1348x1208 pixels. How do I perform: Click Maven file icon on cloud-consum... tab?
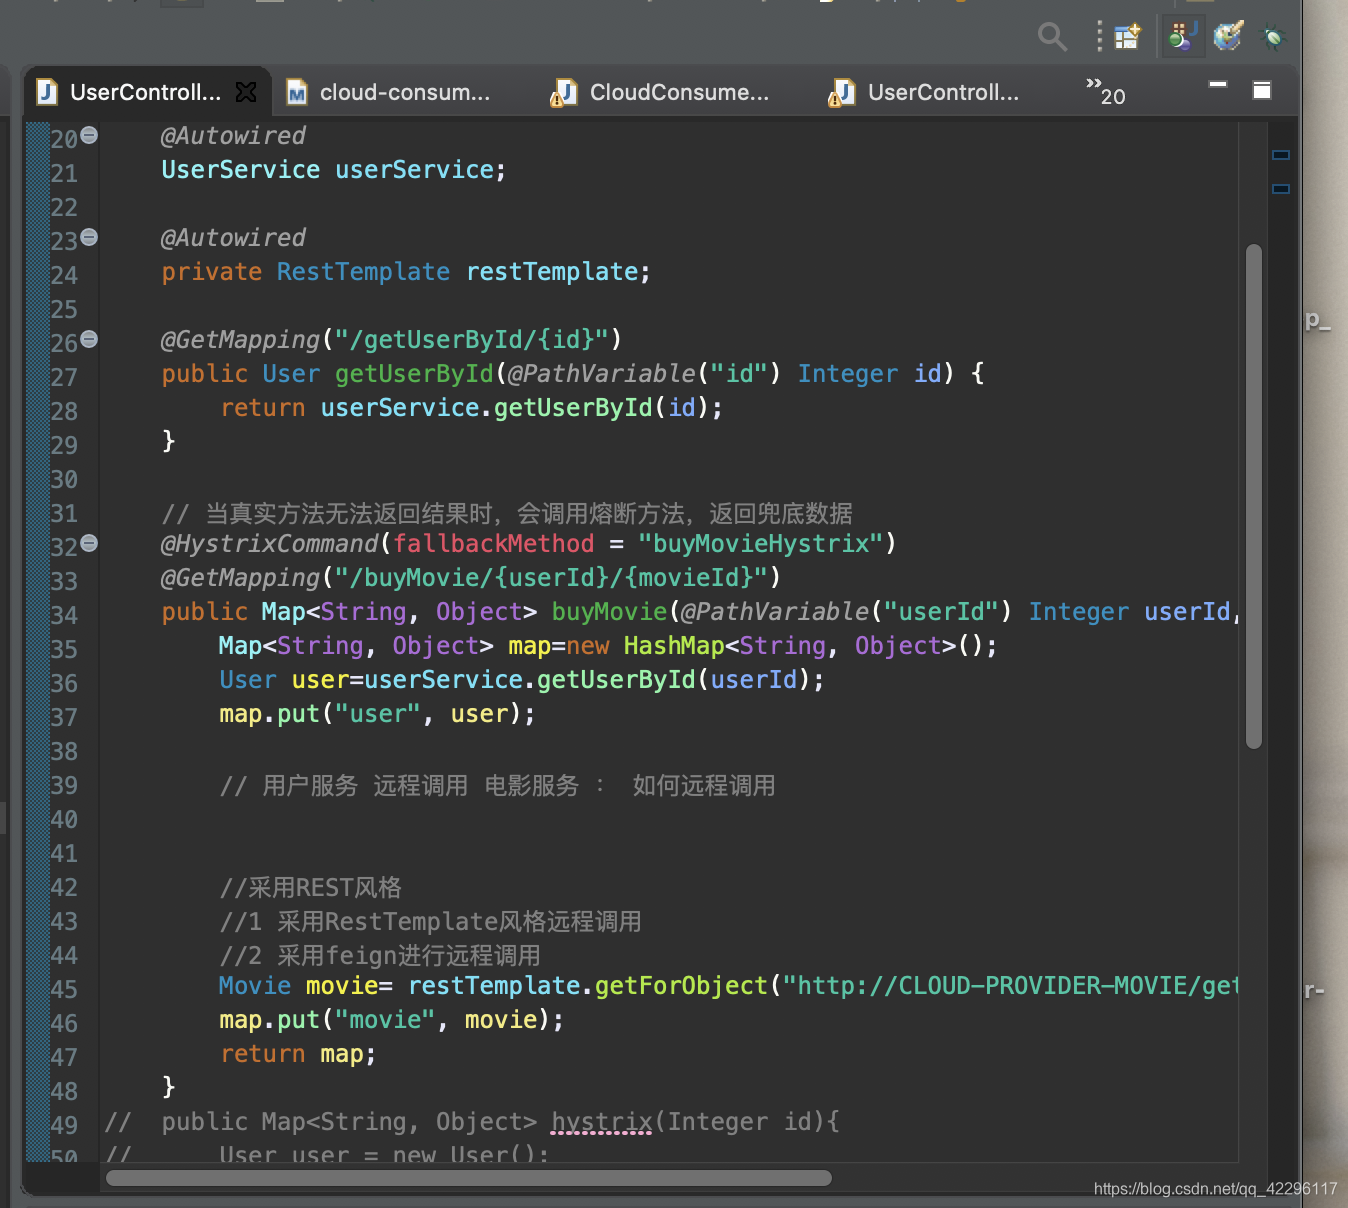(x=296, y=93)
